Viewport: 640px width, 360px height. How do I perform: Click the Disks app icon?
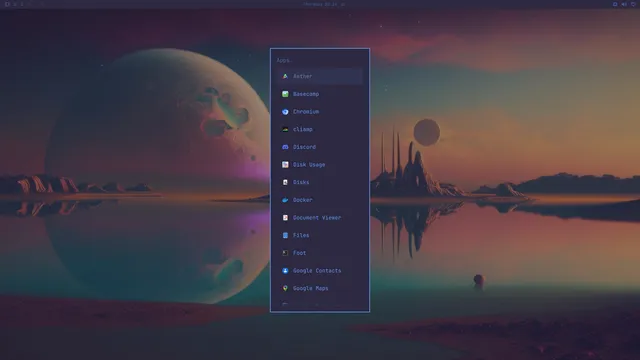pos(285,182)
